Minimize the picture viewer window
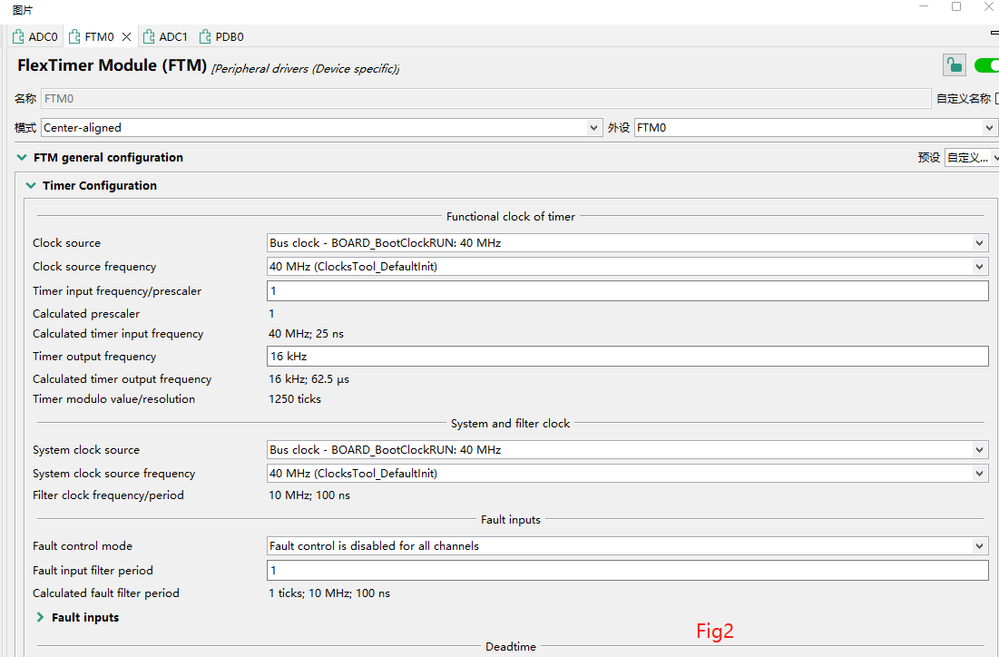This screenshot has width=999, height=657. (x=923, y=7)
